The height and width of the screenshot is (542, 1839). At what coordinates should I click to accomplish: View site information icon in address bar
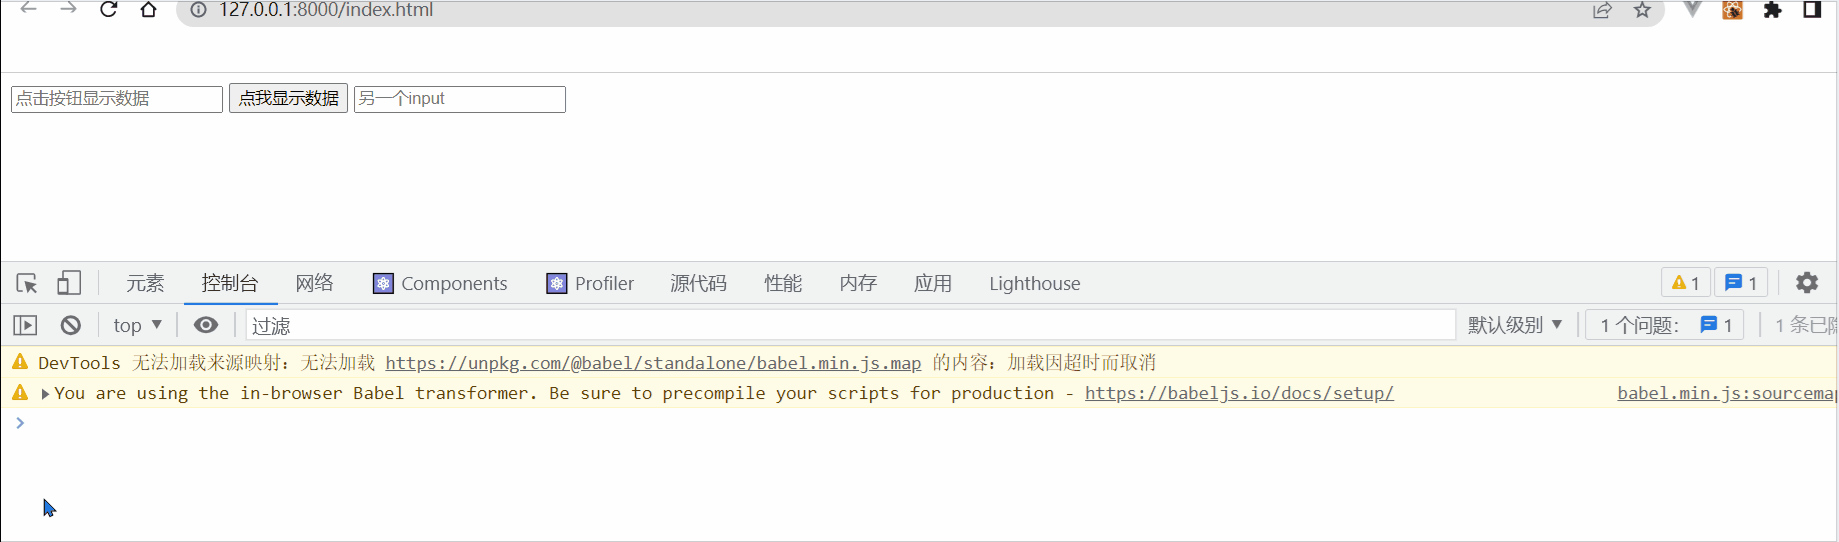pos(198,10)
